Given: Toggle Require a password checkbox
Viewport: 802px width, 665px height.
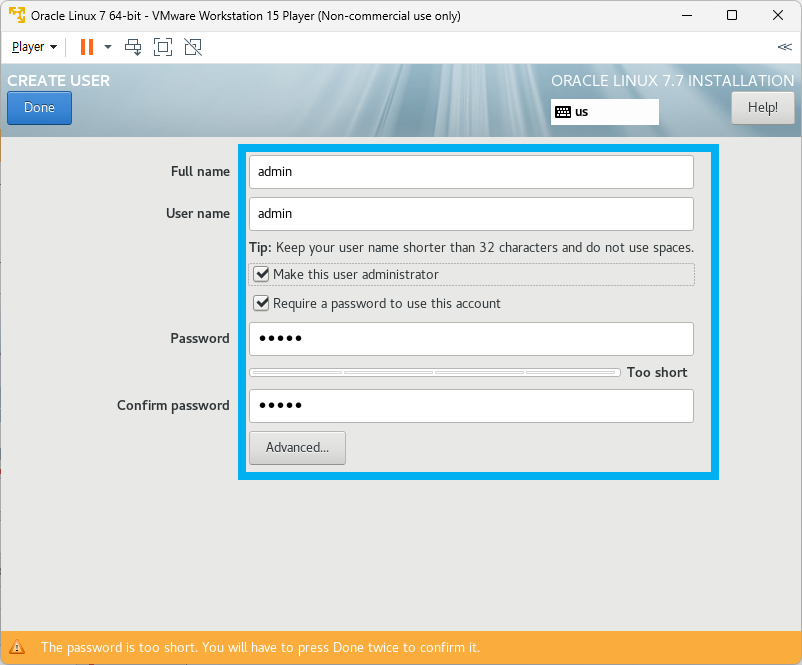Looking at the screenshot, I should click(261, 303).
